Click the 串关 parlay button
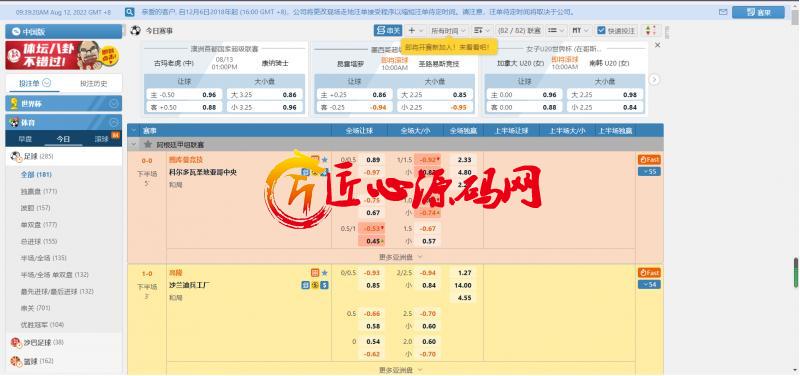 tap(388, 31)
